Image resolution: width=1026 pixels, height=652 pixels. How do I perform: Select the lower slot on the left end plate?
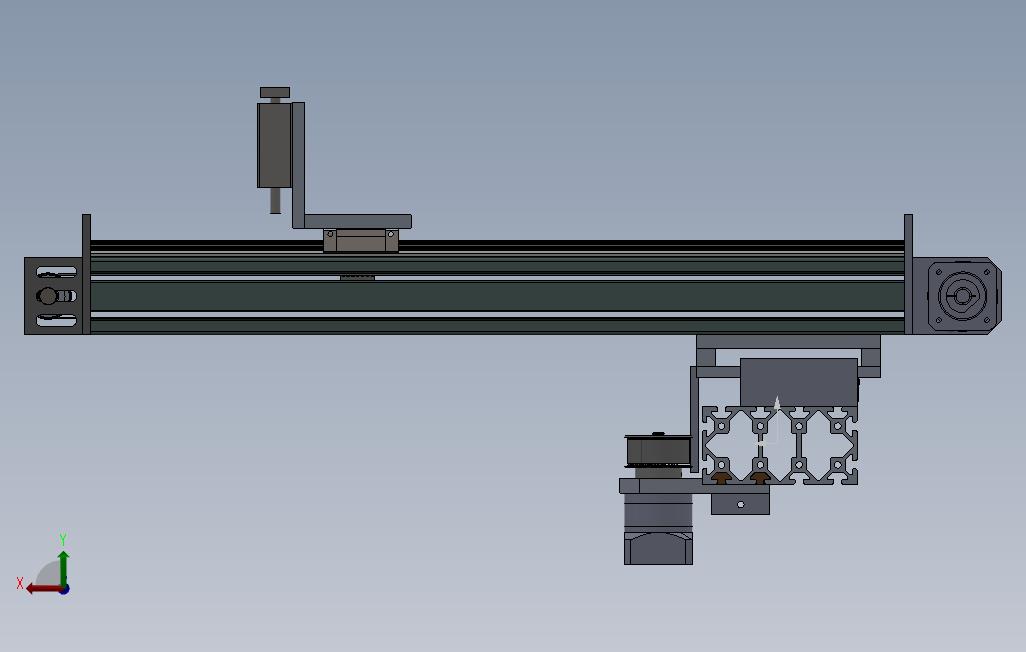pos(56,320)
